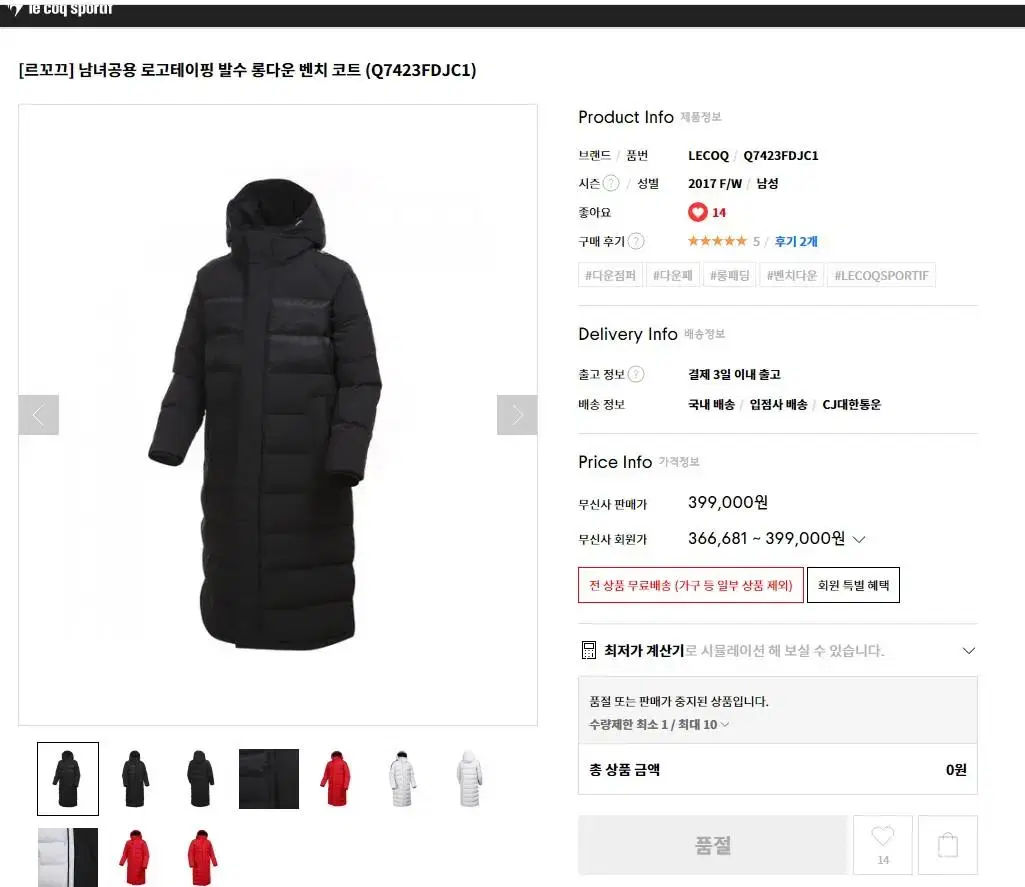Open the 후기 2개 reviews link
The image size is (1025, 887).
click(796, 241)
